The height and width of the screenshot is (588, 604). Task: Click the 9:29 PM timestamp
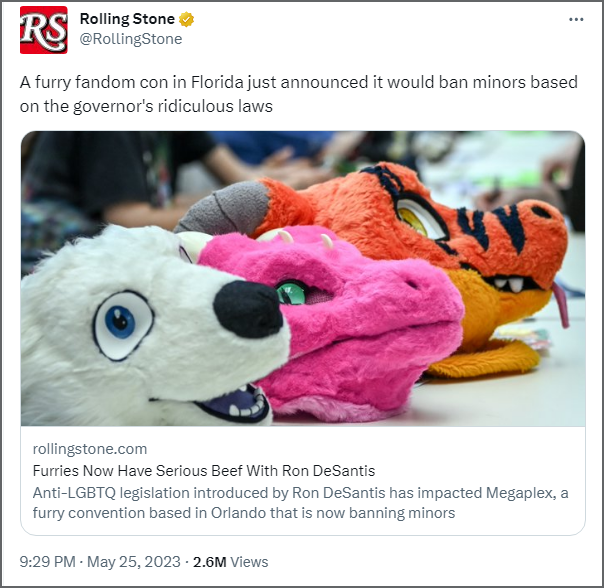coord(47,562)
